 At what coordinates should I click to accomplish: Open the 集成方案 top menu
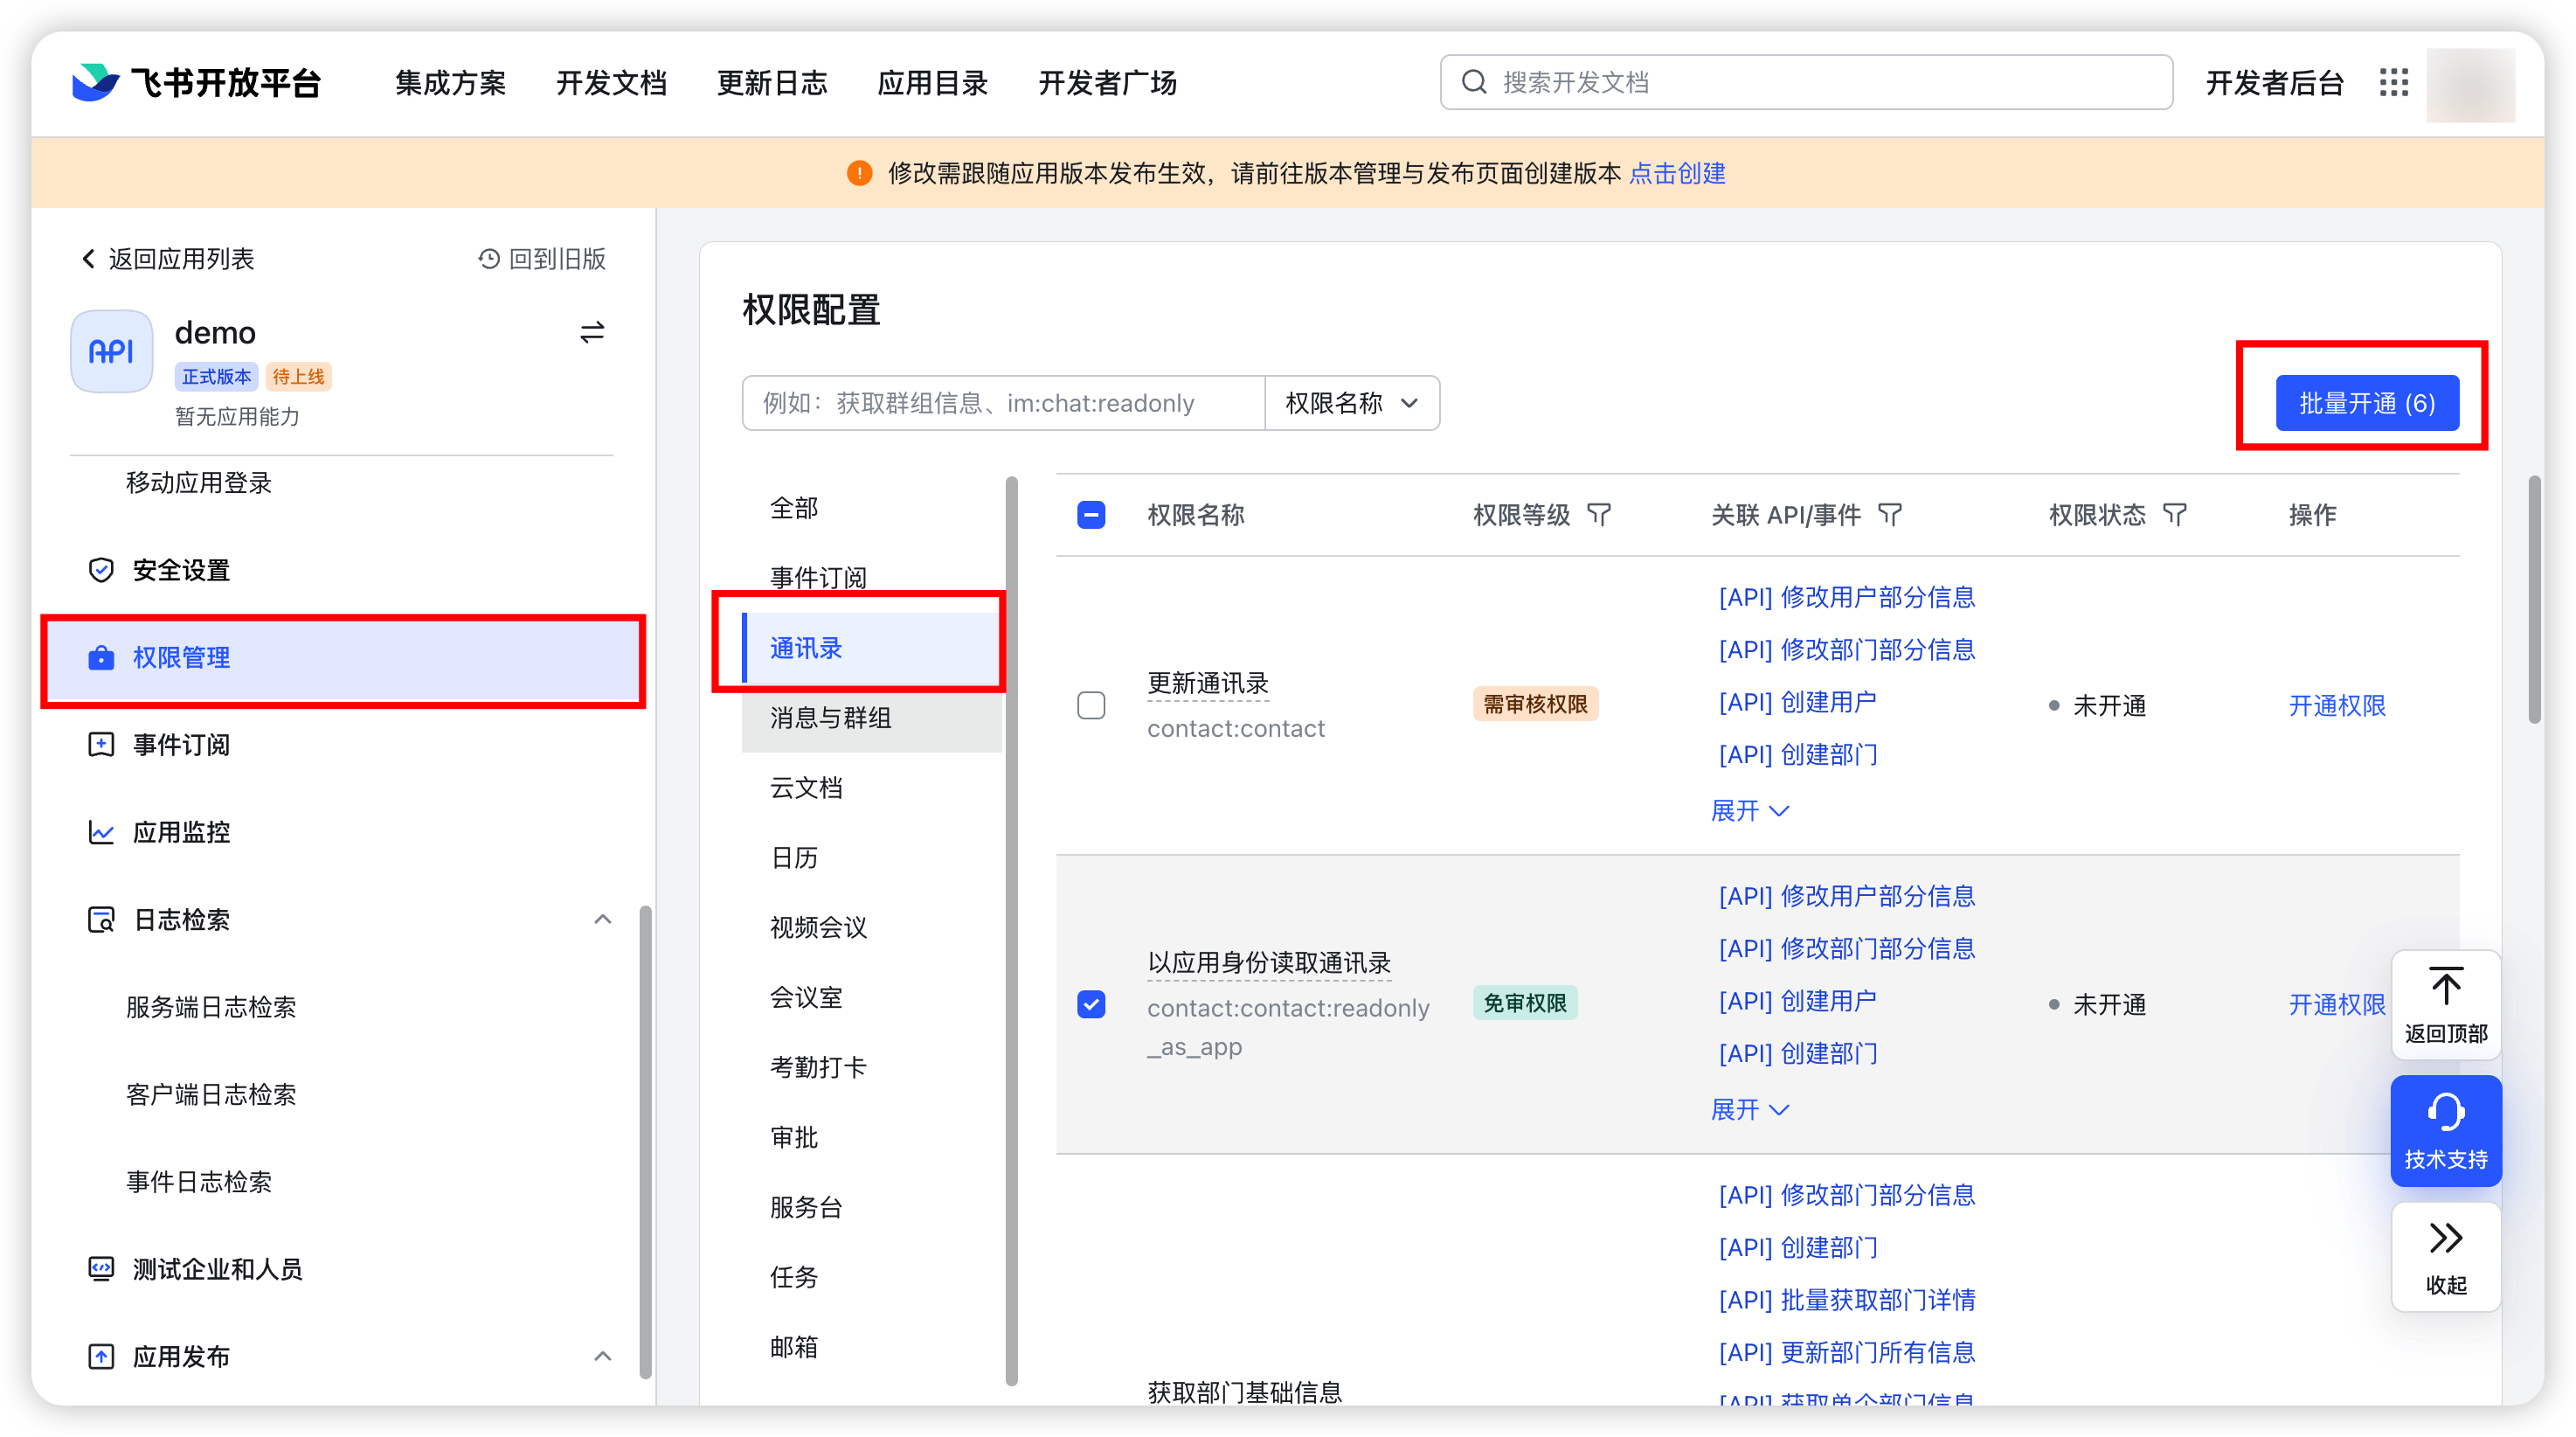pos(450,82)
